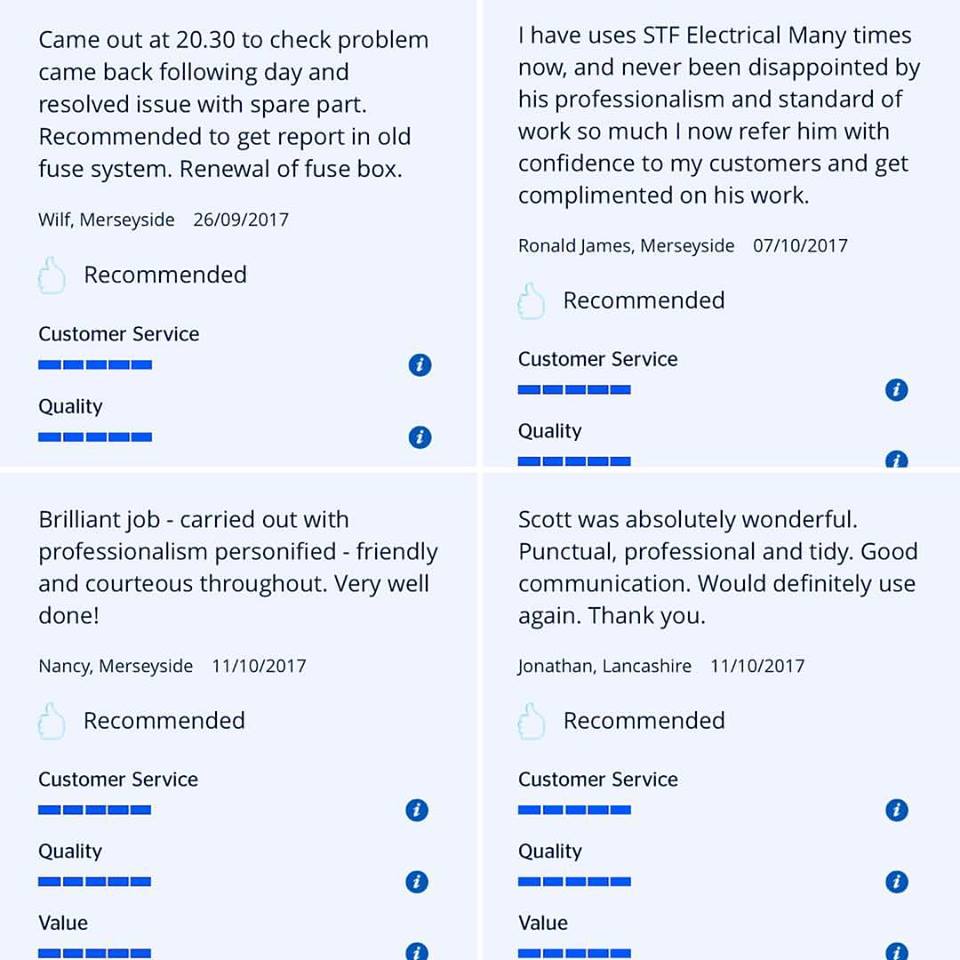Click review text starting Scott was absolutely wonderful

point(718,568)
